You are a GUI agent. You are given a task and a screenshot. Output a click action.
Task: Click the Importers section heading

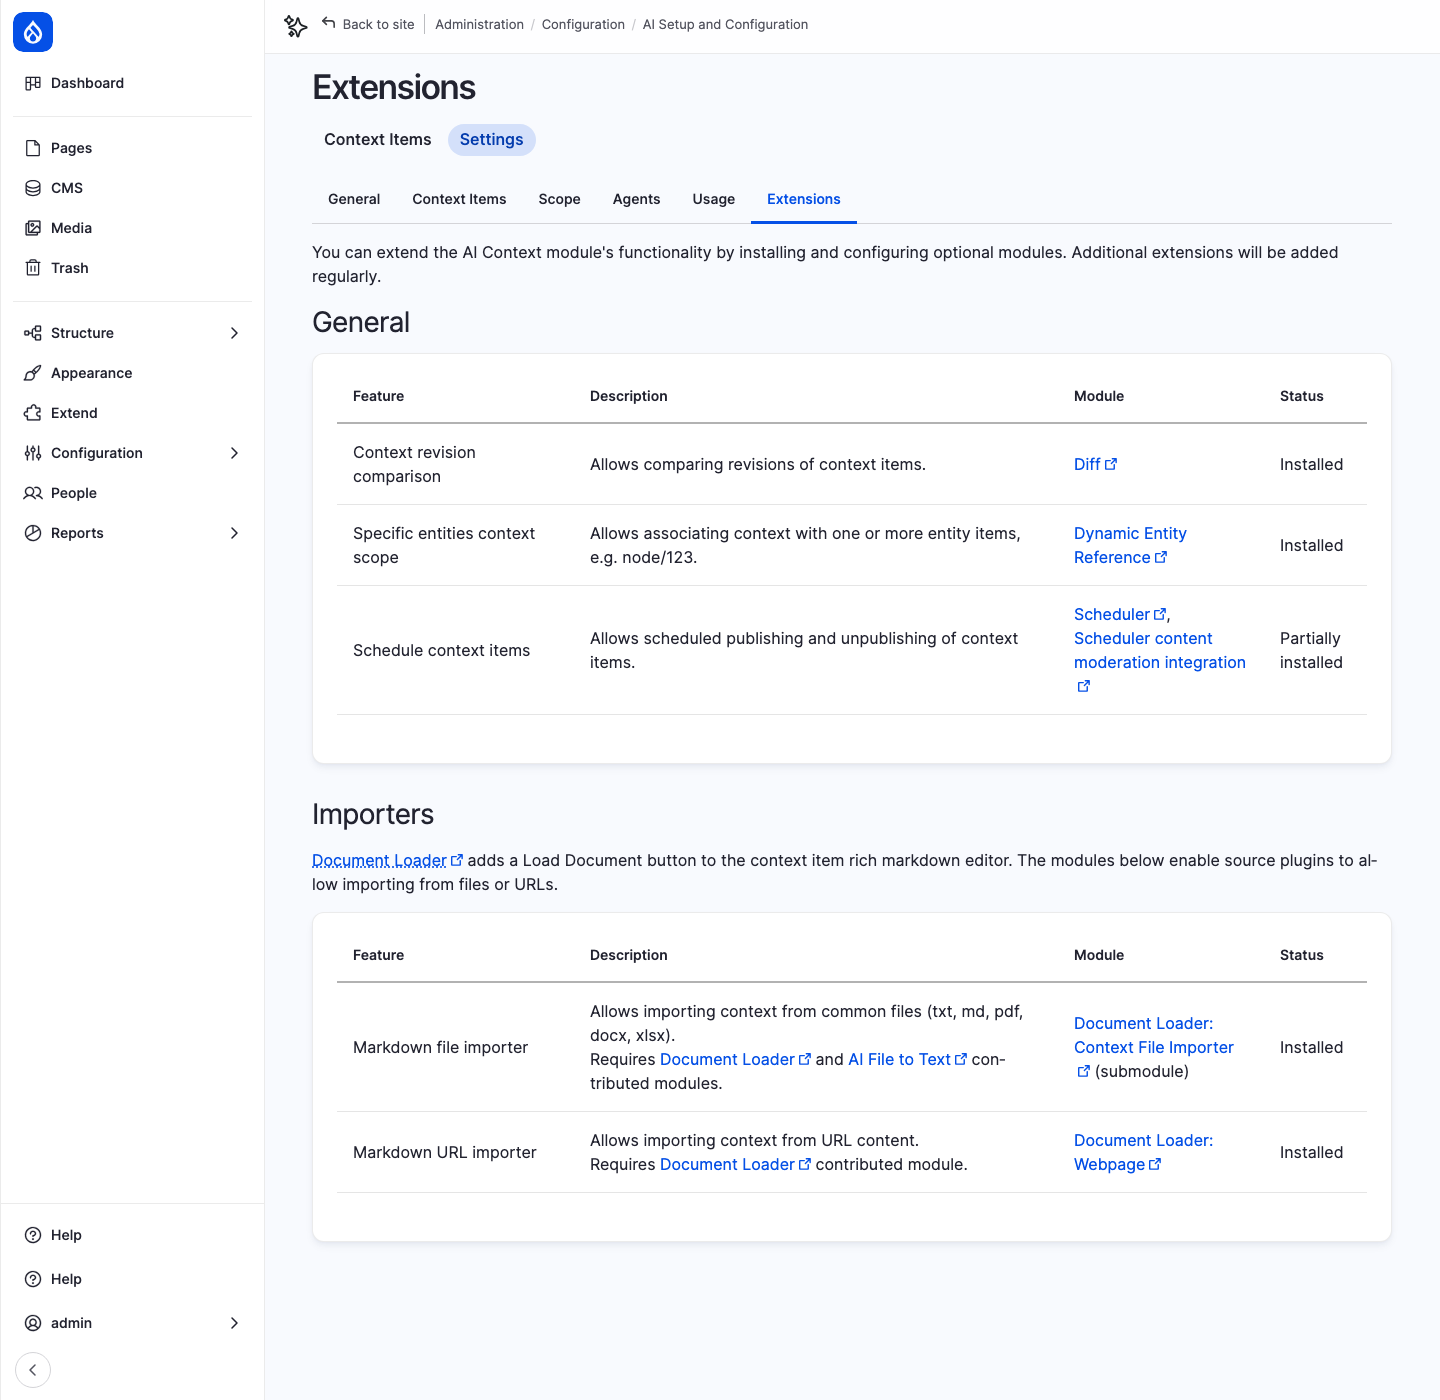pos(373,814)
